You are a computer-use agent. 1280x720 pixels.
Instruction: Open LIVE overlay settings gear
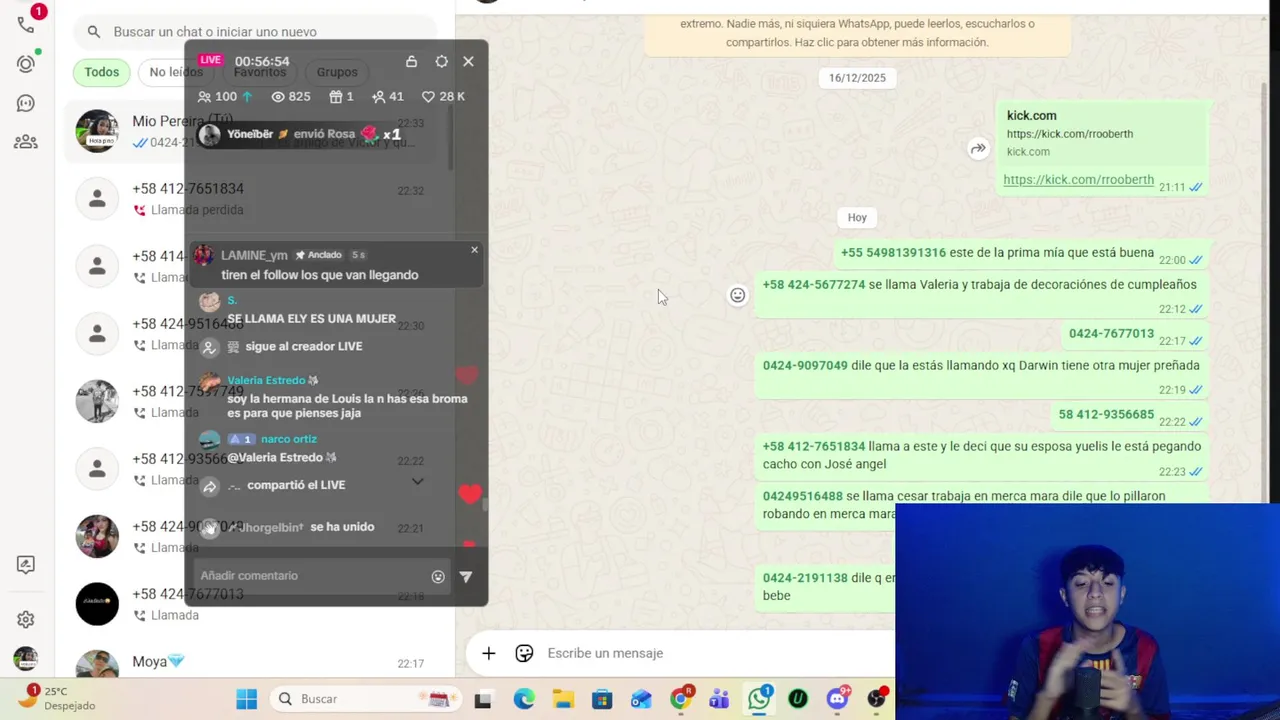coord(441,61)
